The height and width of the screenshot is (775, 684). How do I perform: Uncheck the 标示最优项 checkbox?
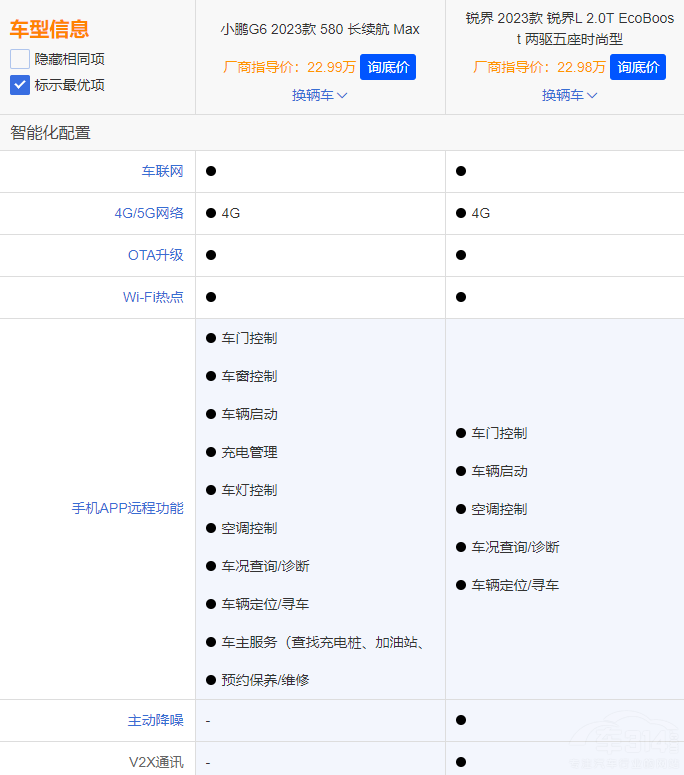coord(20,85)
